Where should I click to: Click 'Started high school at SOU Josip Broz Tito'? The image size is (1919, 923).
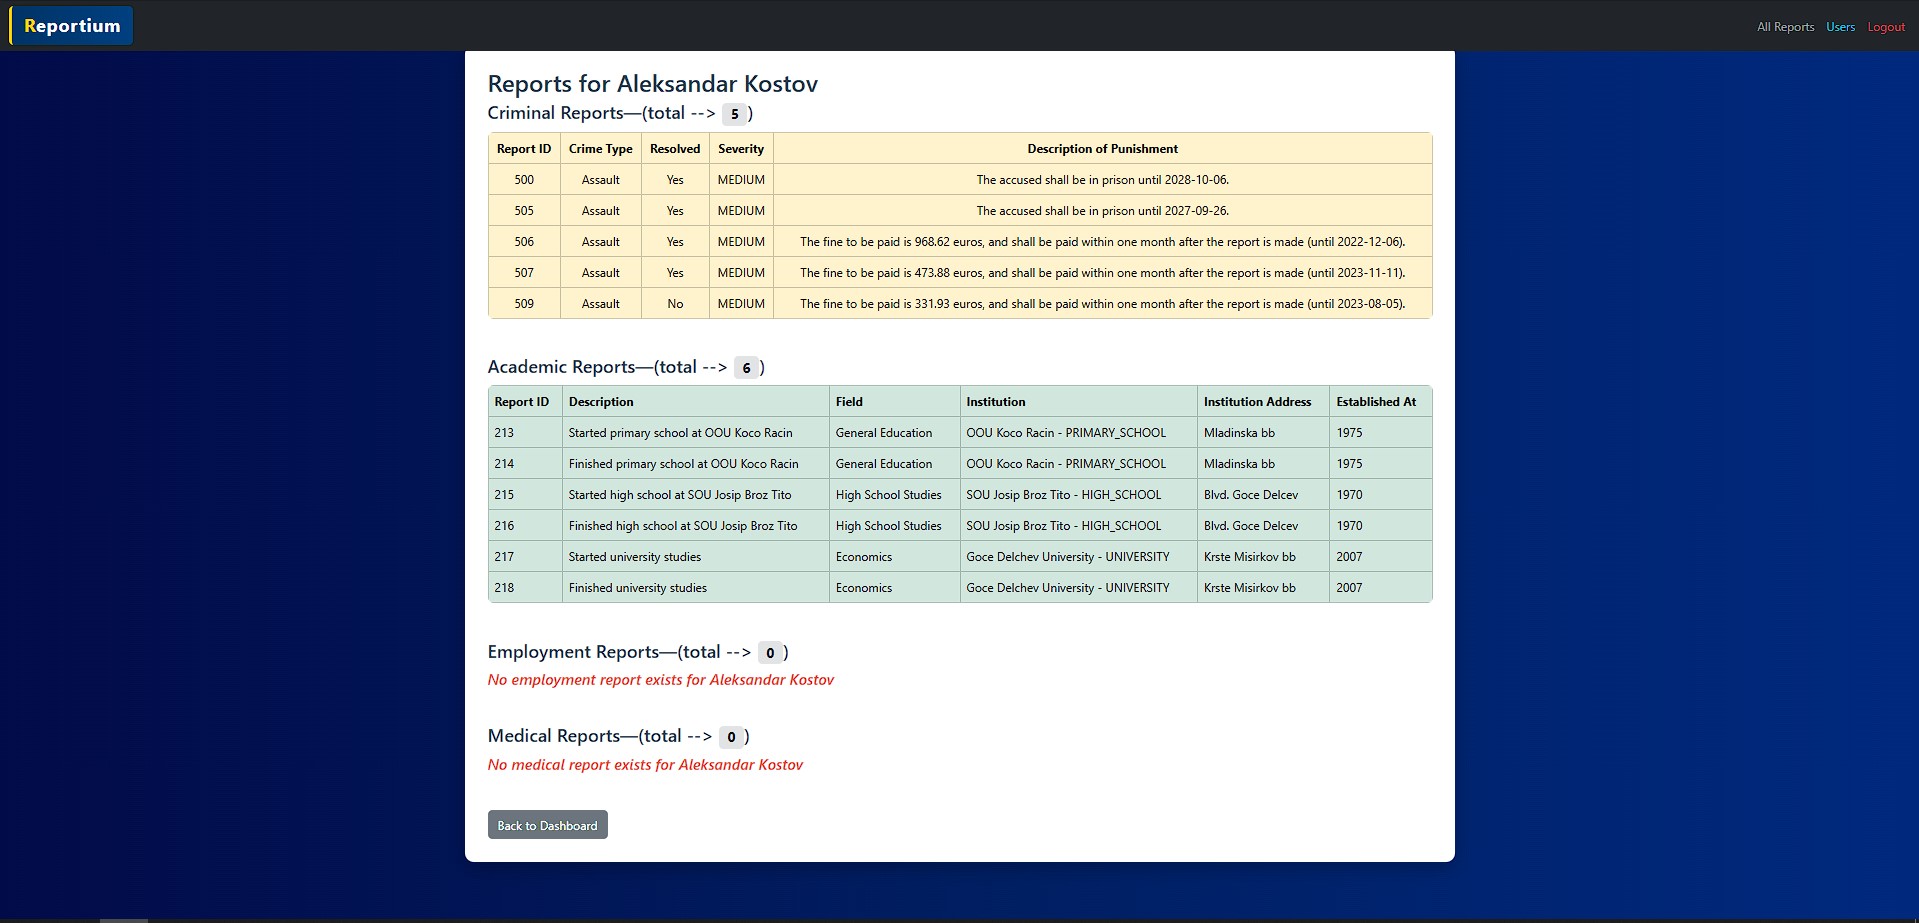pos(680,495)
